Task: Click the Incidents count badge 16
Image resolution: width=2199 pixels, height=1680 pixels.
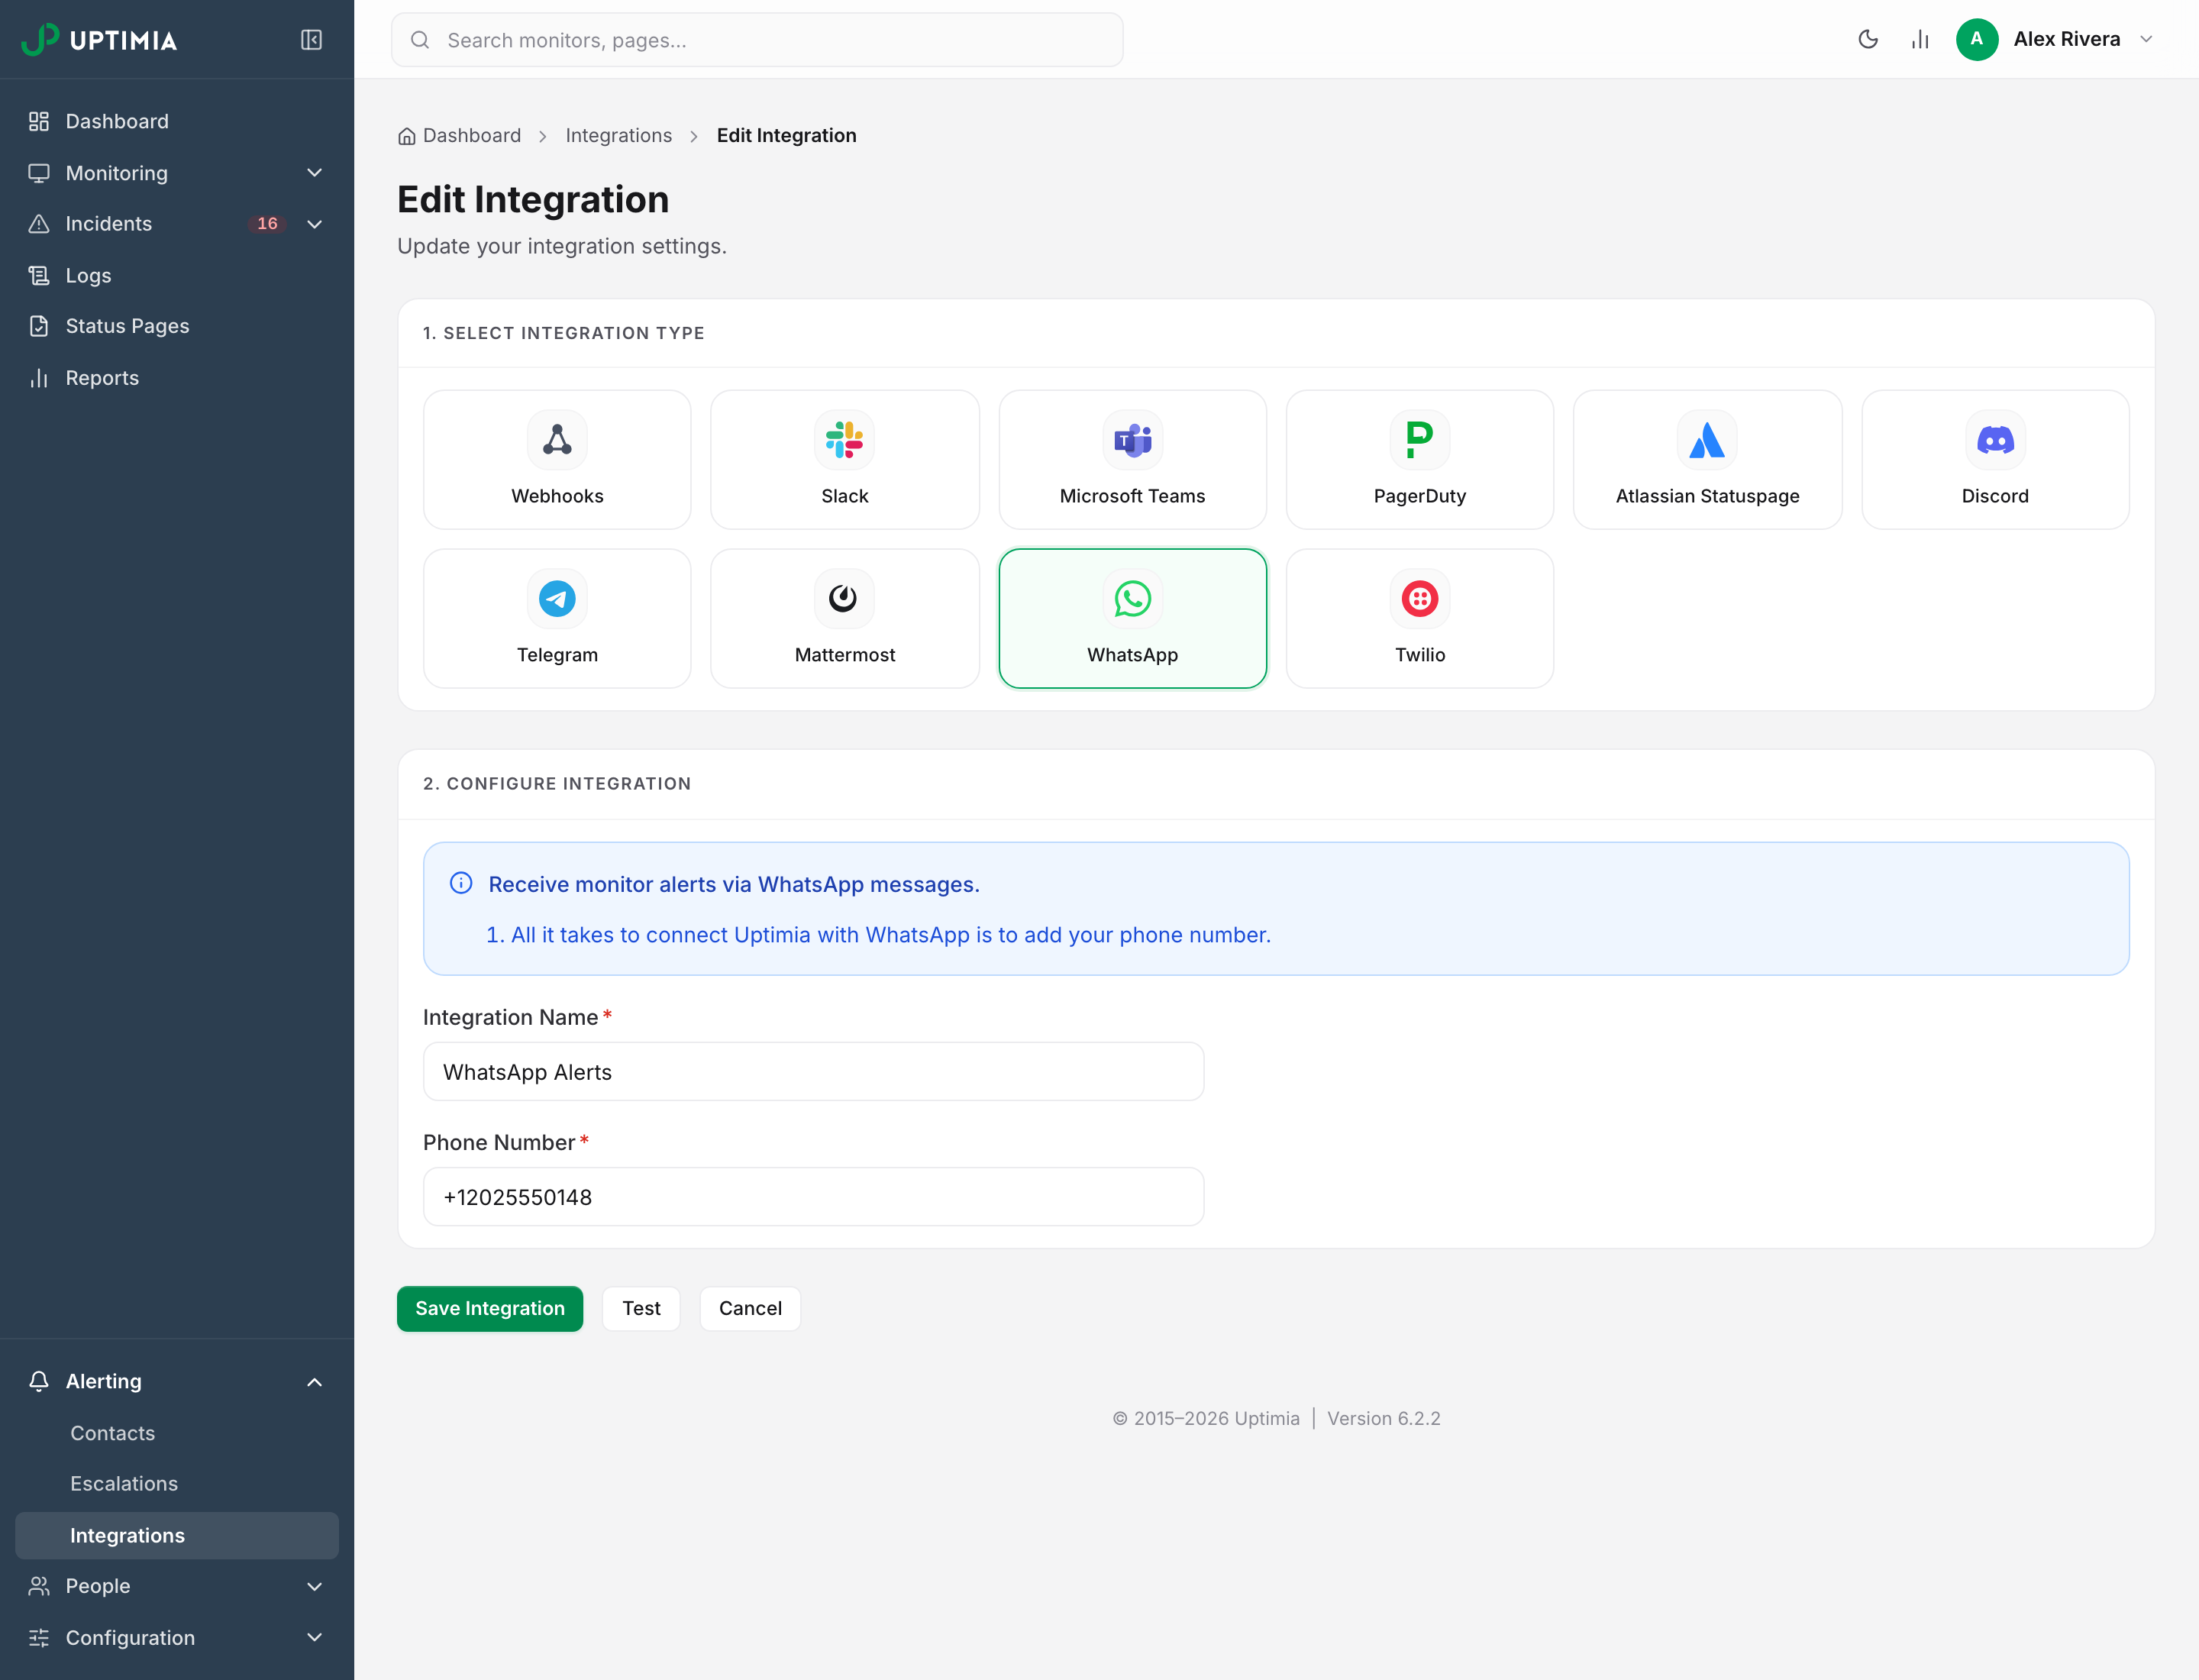Action: (x=267, y=224)
